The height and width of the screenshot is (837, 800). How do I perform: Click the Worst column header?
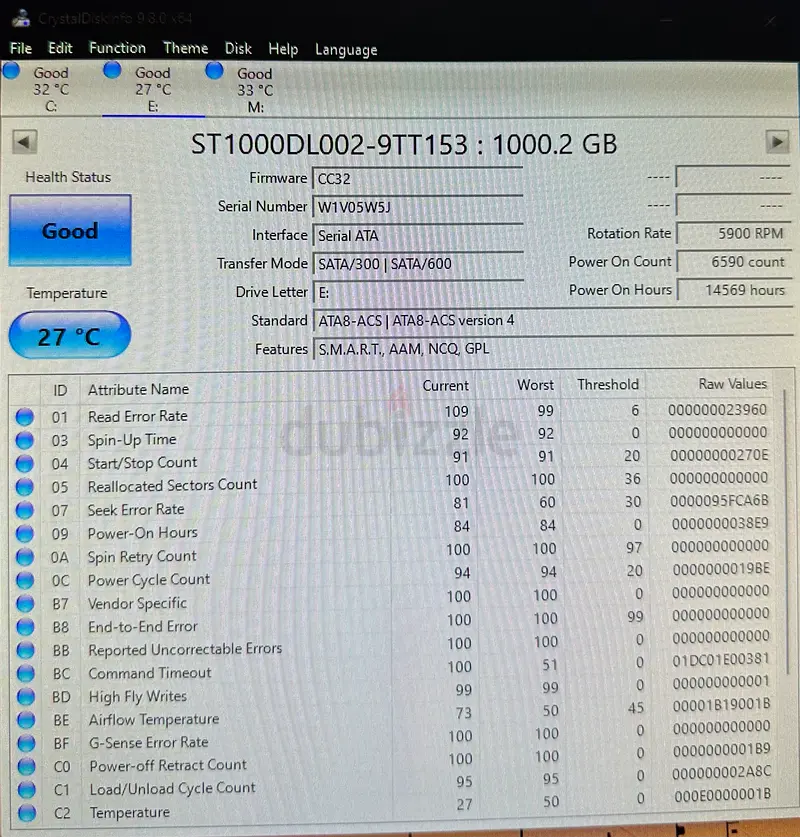point(535,385)
